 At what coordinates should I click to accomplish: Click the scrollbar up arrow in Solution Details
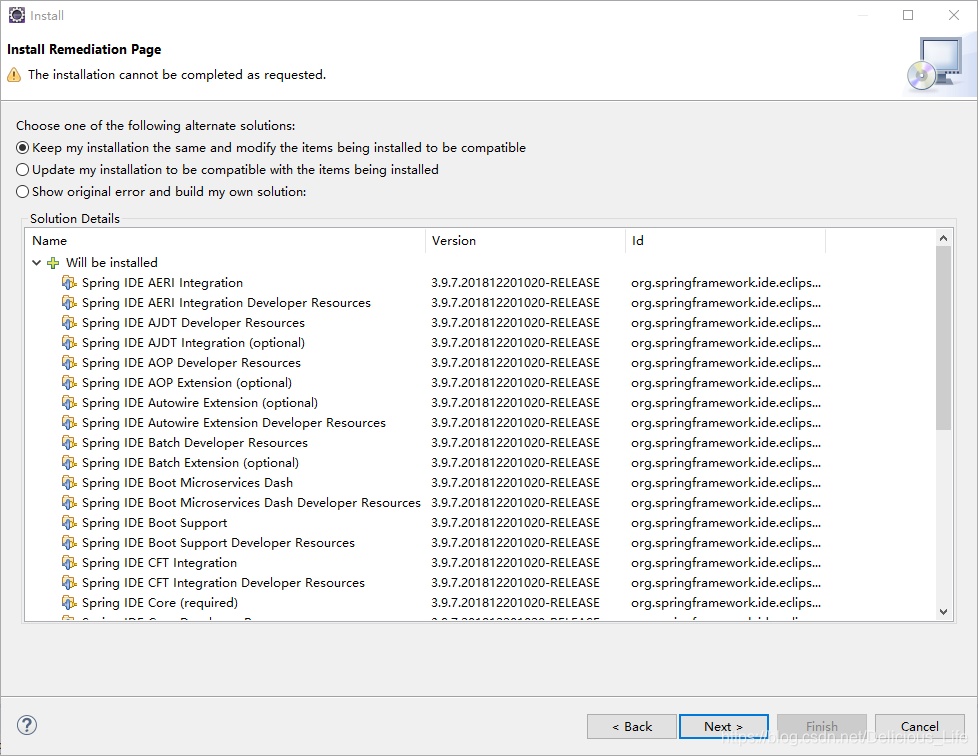coord(943,238)
